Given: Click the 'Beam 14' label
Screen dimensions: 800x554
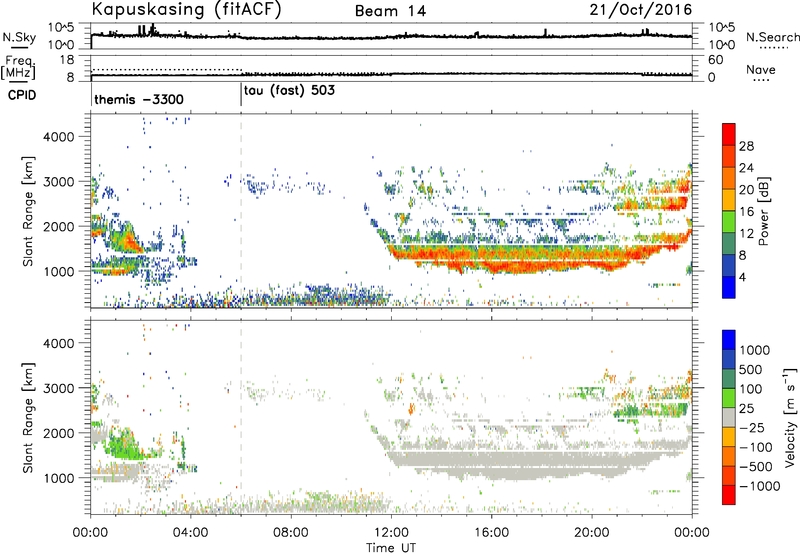Looking at the screenshot, I should pyautogui.click(x=390, y=11).
